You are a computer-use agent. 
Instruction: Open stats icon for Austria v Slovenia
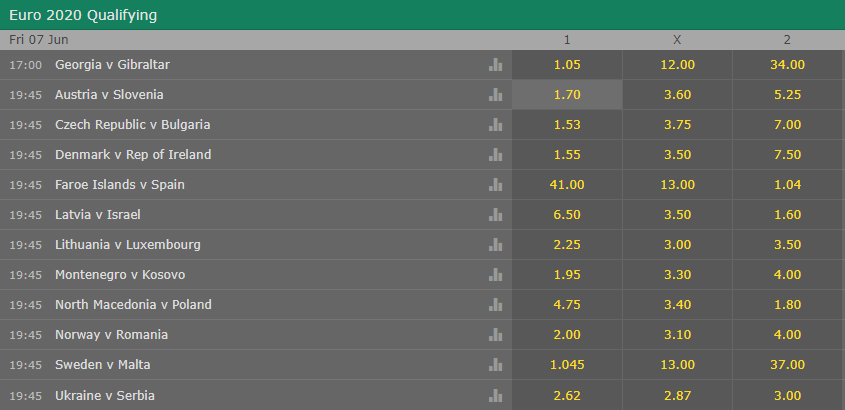[495, 95]
